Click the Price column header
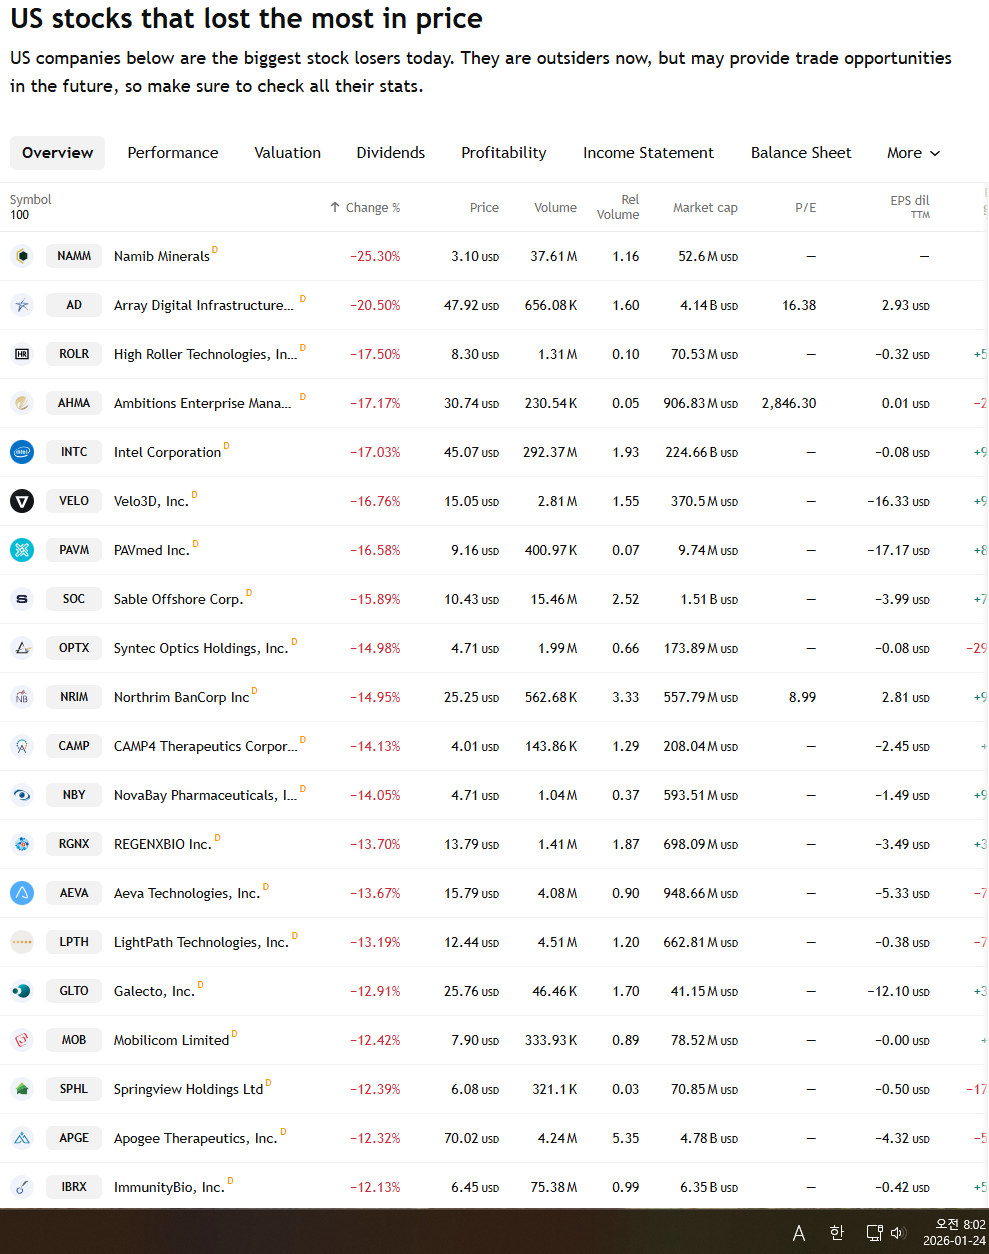The height and width of the screenshot is (1254, 989). pos(484,208)
